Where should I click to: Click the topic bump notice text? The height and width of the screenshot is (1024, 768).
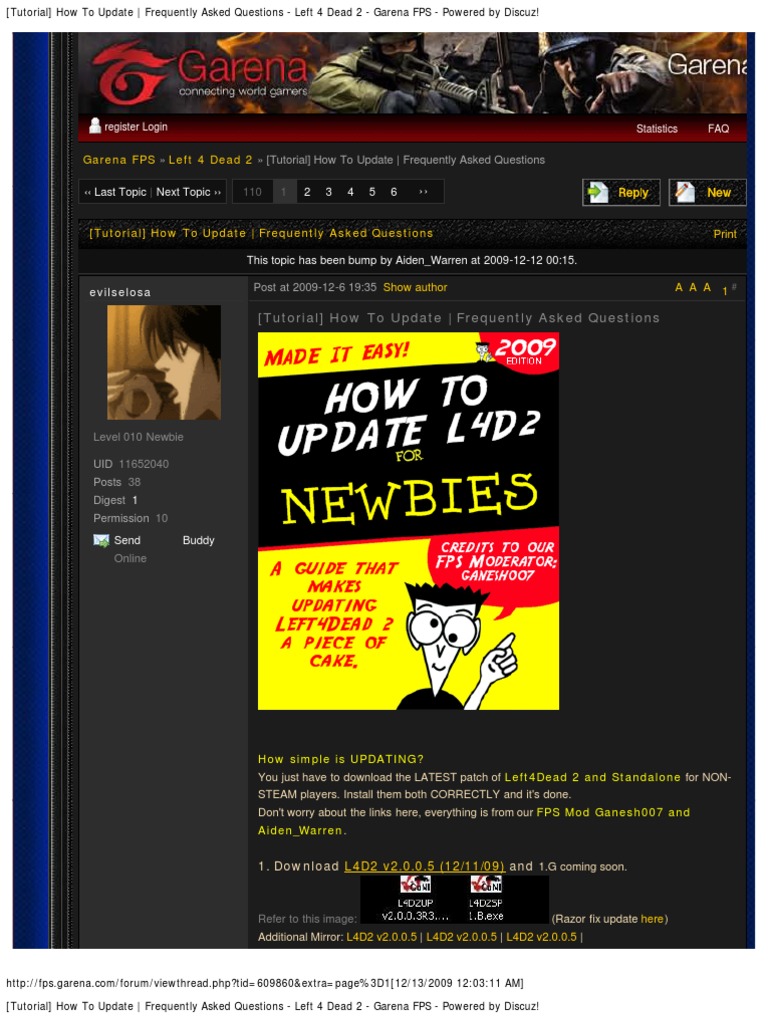(412, 260)
